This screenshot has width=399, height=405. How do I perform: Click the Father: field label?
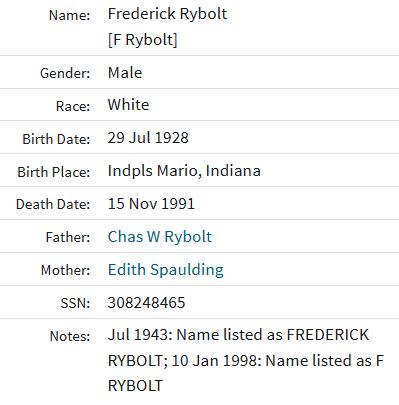68,237
